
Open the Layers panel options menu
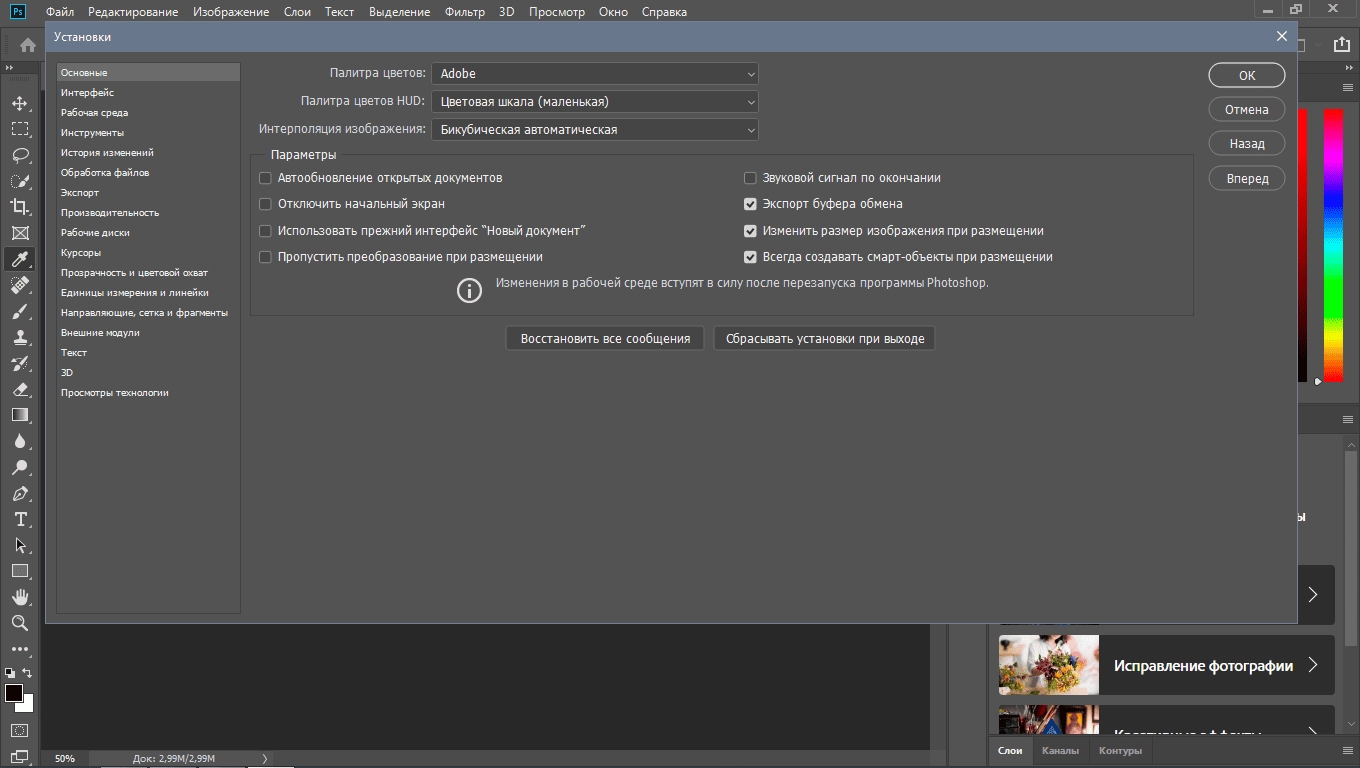point(1348,750)
